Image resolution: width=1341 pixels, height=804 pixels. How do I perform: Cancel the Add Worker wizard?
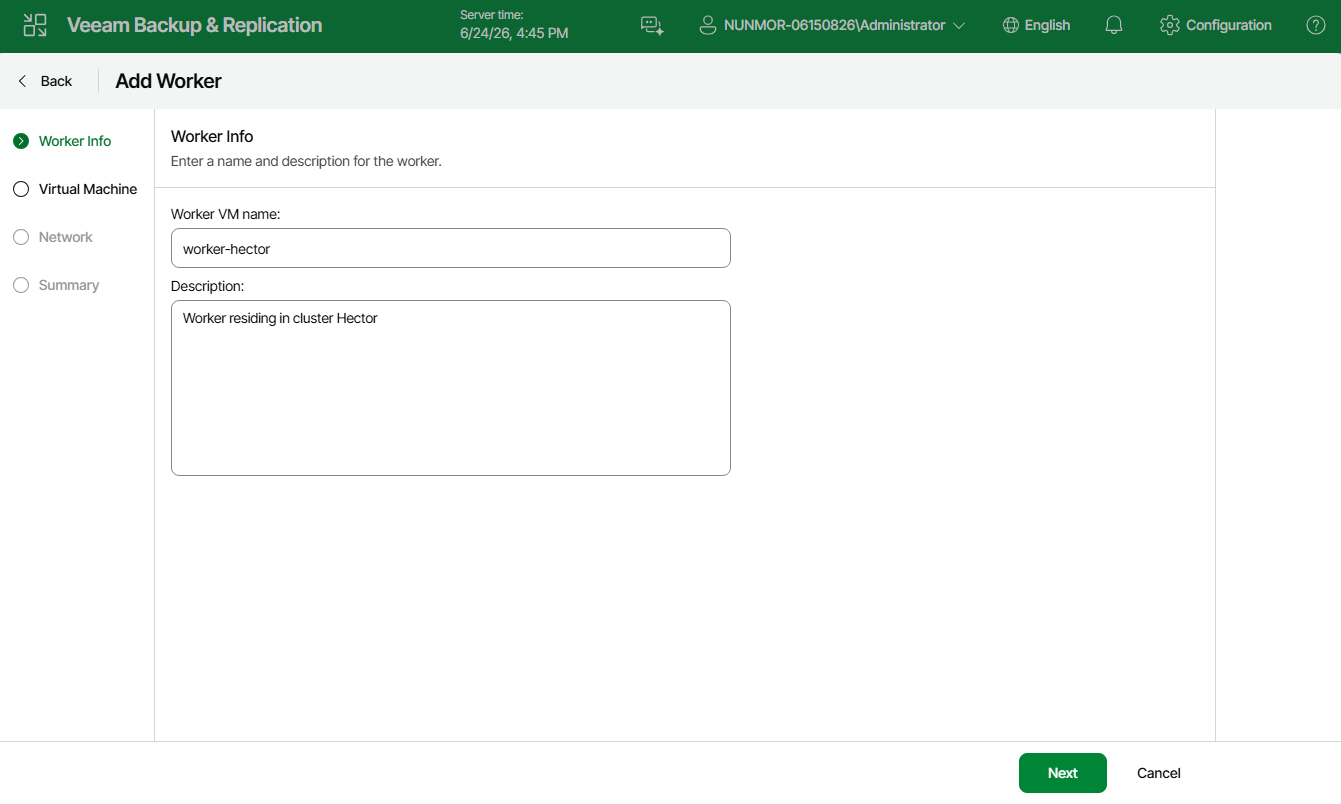pyautogui.click(x=1159, y=773)
